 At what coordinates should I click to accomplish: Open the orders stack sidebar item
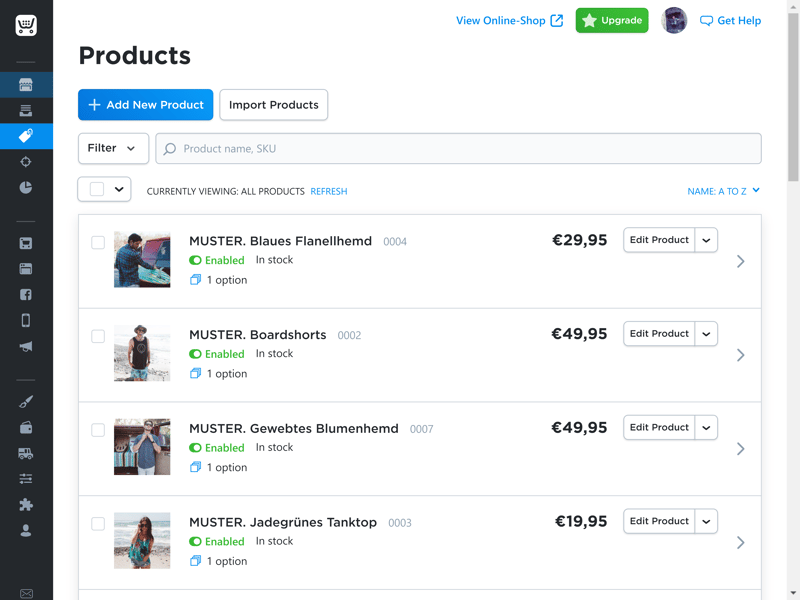26,110
